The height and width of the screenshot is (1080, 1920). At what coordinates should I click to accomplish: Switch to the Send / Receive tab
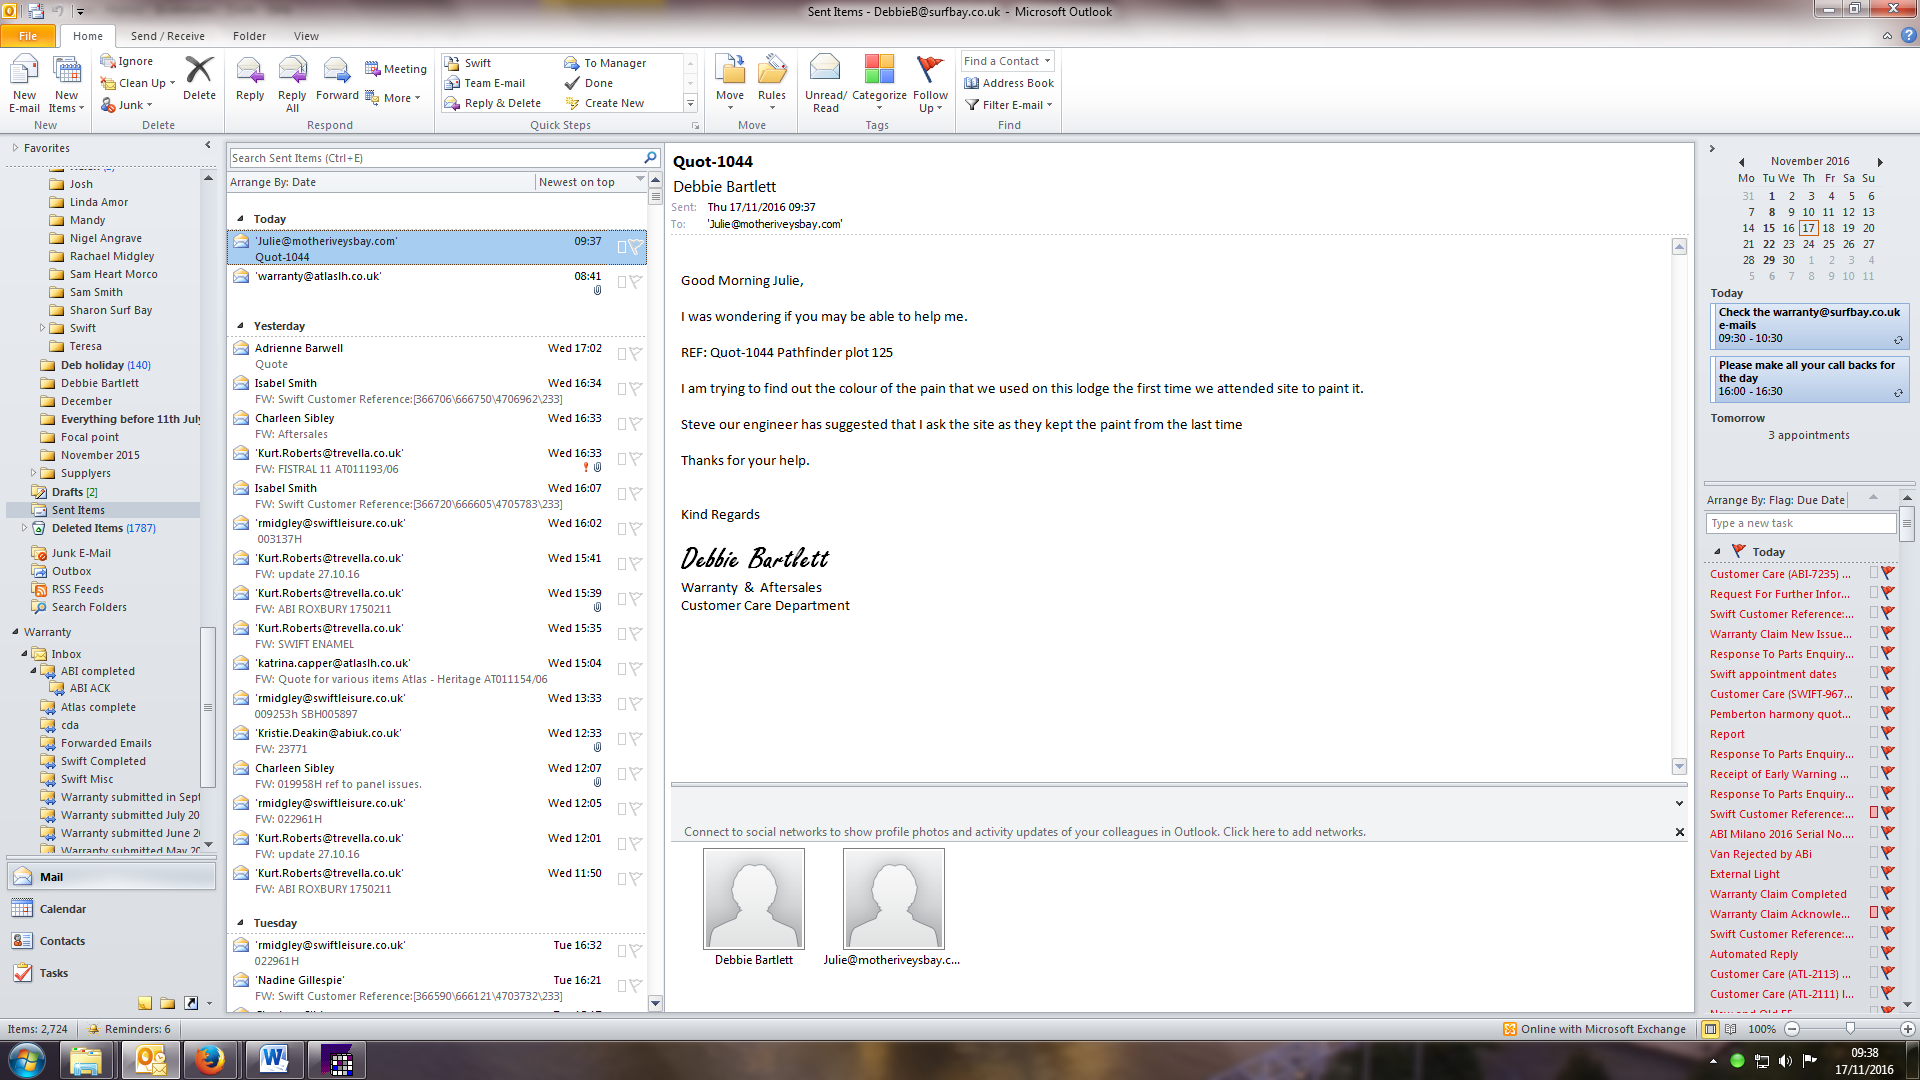pyautogui.click(x=167, y=36)
